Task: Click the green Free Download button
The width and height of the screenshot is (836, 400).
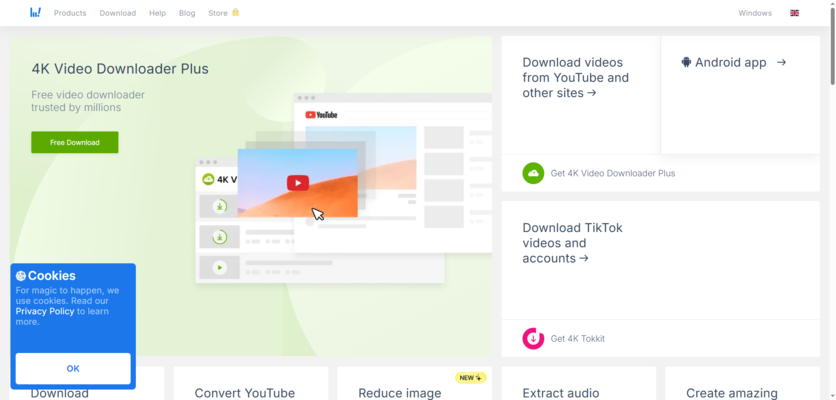Action: point(75,142)
